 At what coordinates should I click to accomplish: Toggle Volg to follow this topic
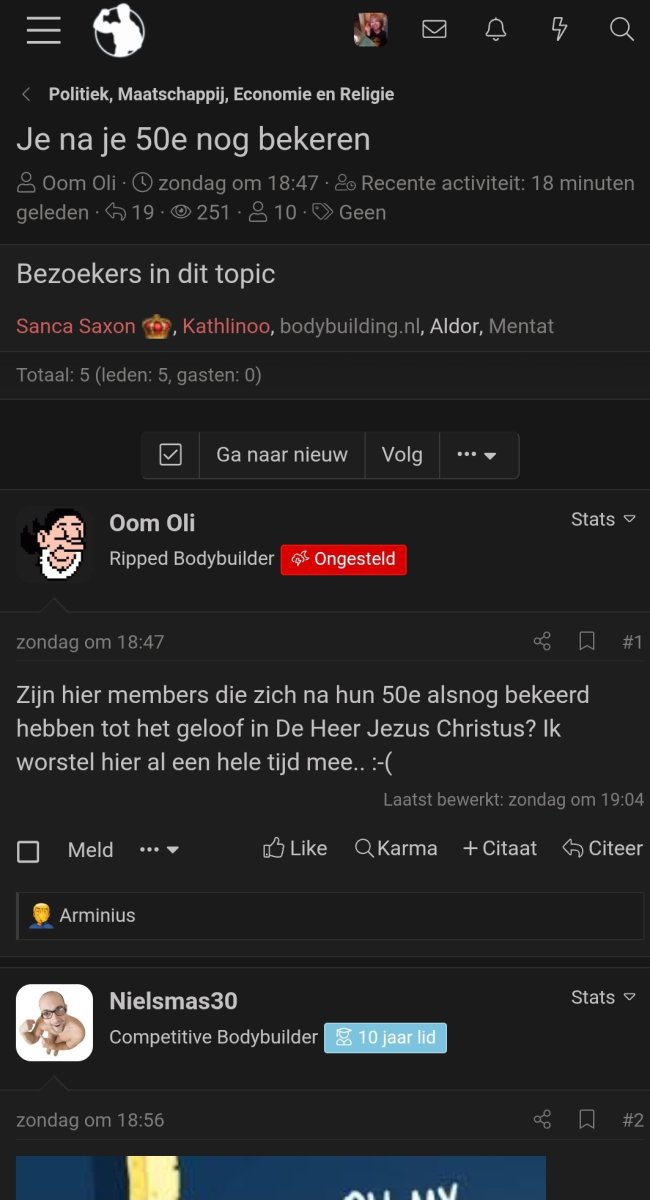(x=402, y=454)
